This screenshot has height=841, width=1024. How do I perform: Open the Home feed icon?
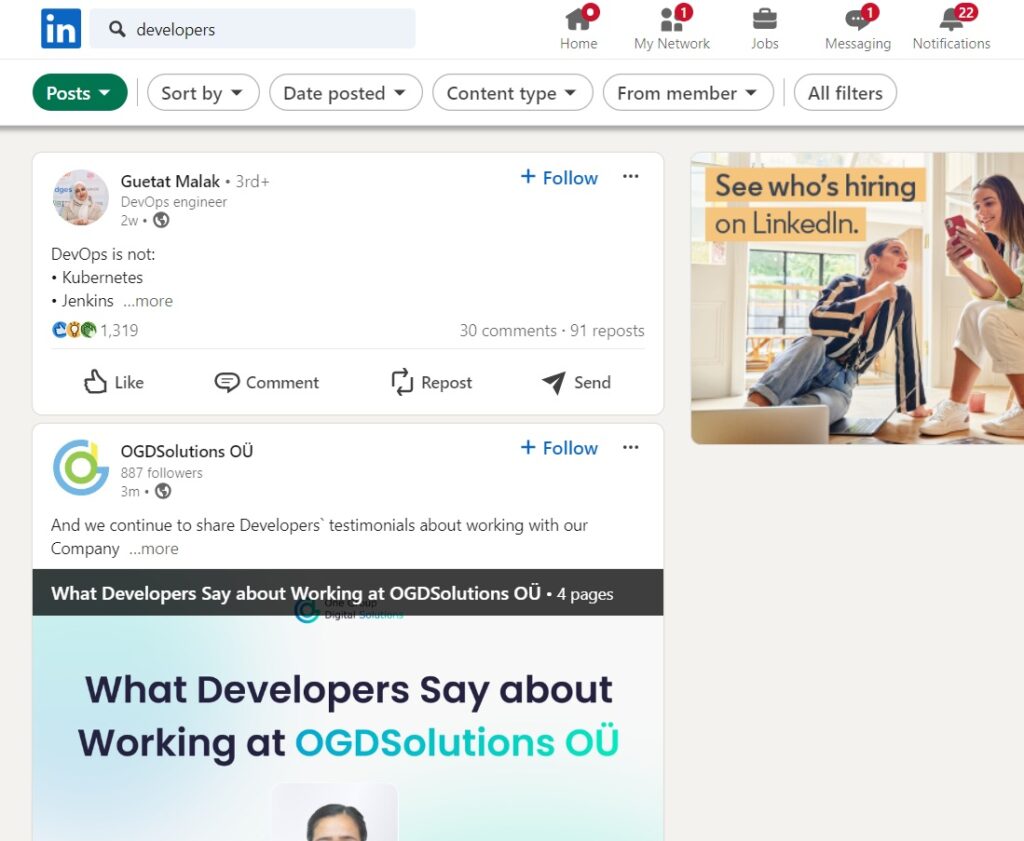click(x=578, y=20)
